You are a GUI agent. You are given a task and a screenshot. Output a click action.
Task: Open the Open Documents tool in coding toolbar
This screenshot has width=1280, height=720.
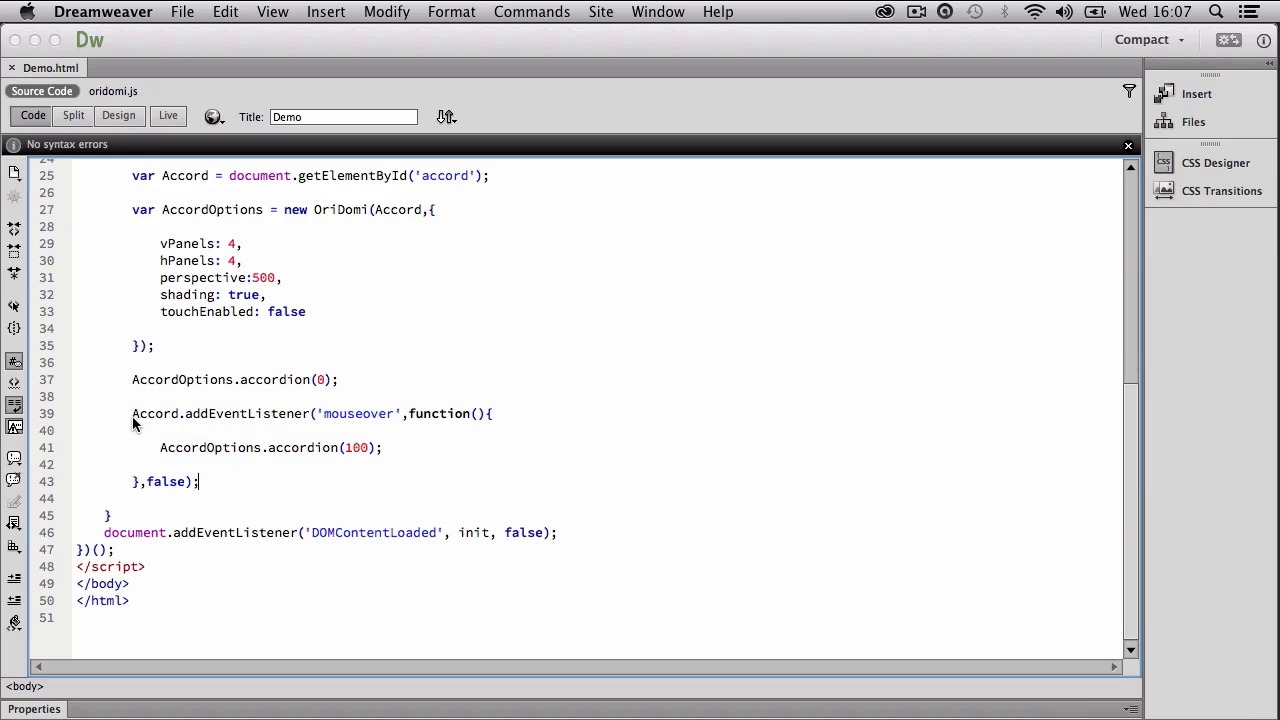14,174
